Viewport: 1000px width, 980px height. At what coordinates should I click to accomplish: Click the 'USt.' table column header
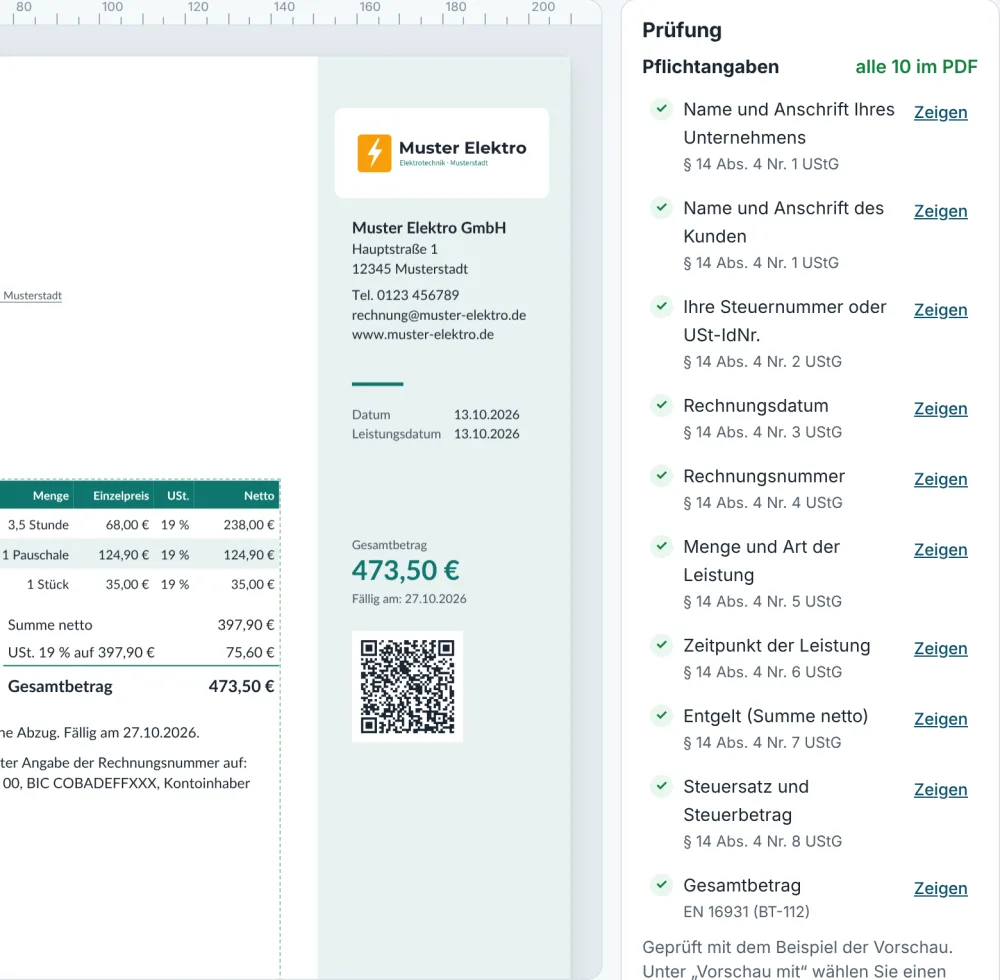point(178,495)
